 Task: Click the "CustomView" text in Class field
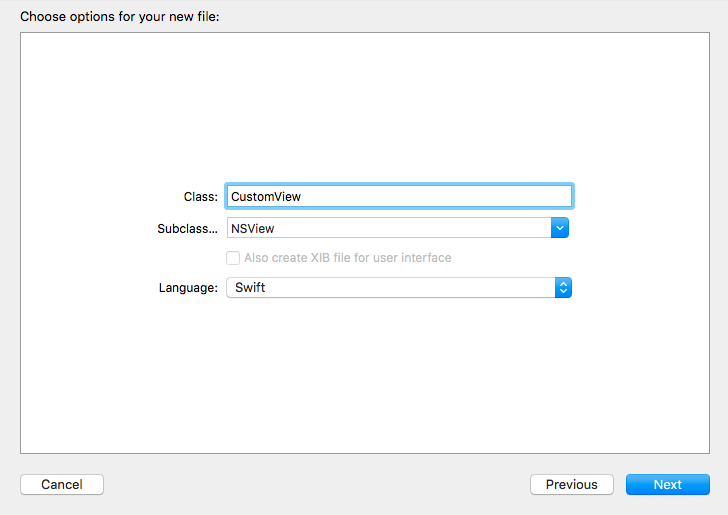tap(266, 197)
